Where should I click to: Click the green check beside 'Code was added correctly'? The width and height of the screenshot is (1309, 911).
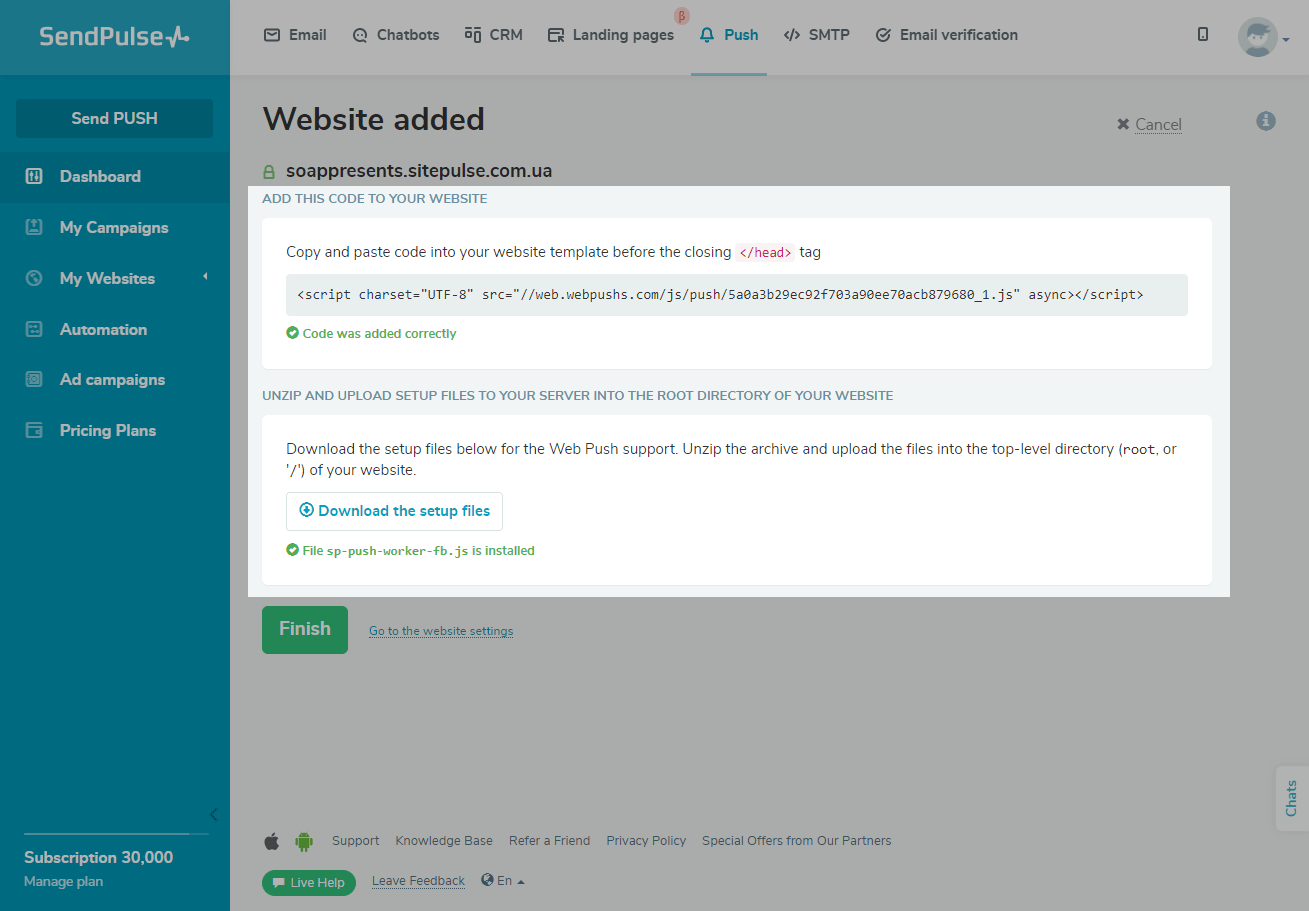(x=292, y=333)
